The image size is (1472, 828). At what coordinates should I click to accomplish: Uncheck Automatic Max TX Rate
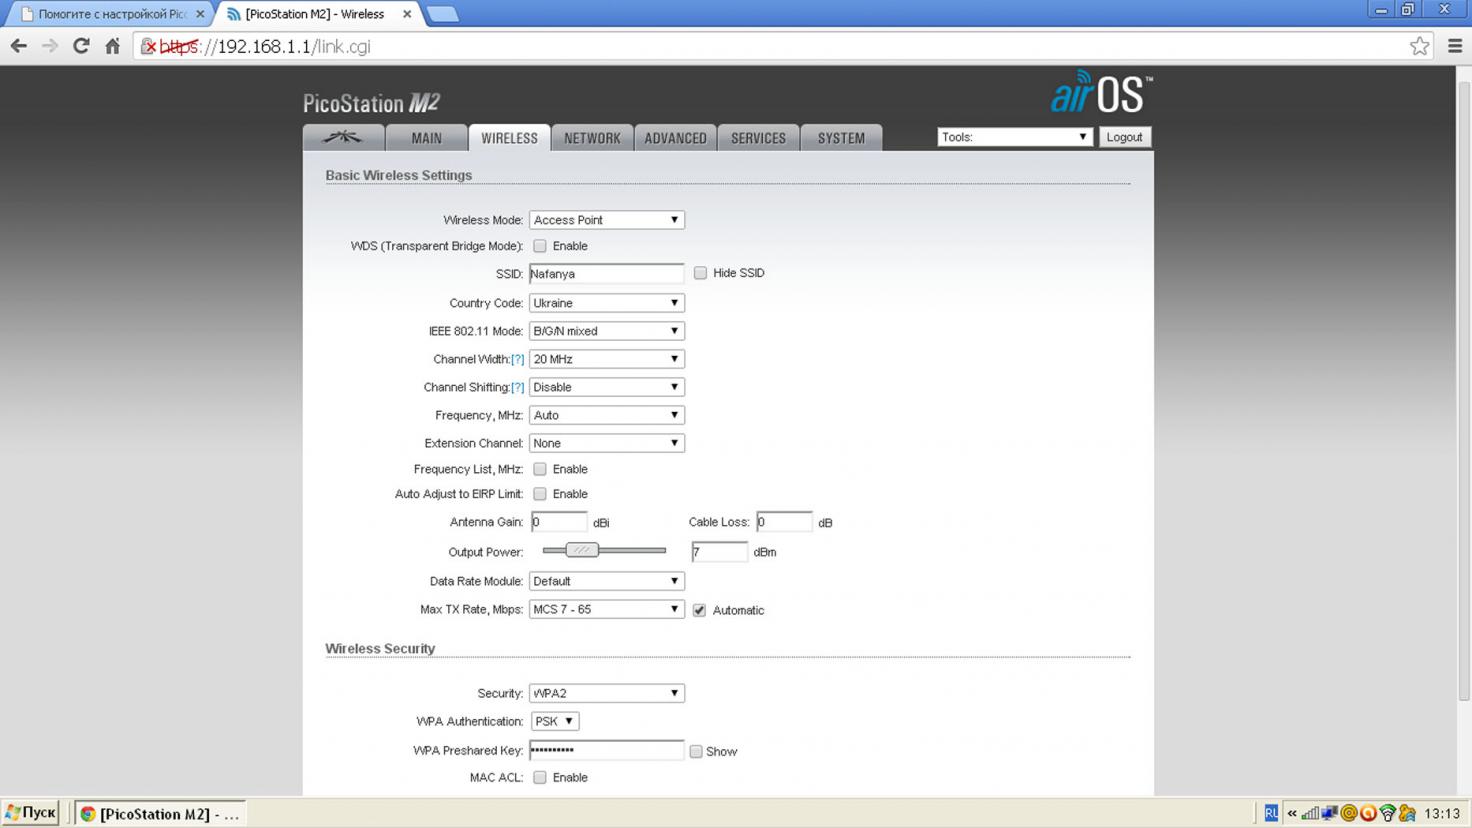(x=699, y=610)
